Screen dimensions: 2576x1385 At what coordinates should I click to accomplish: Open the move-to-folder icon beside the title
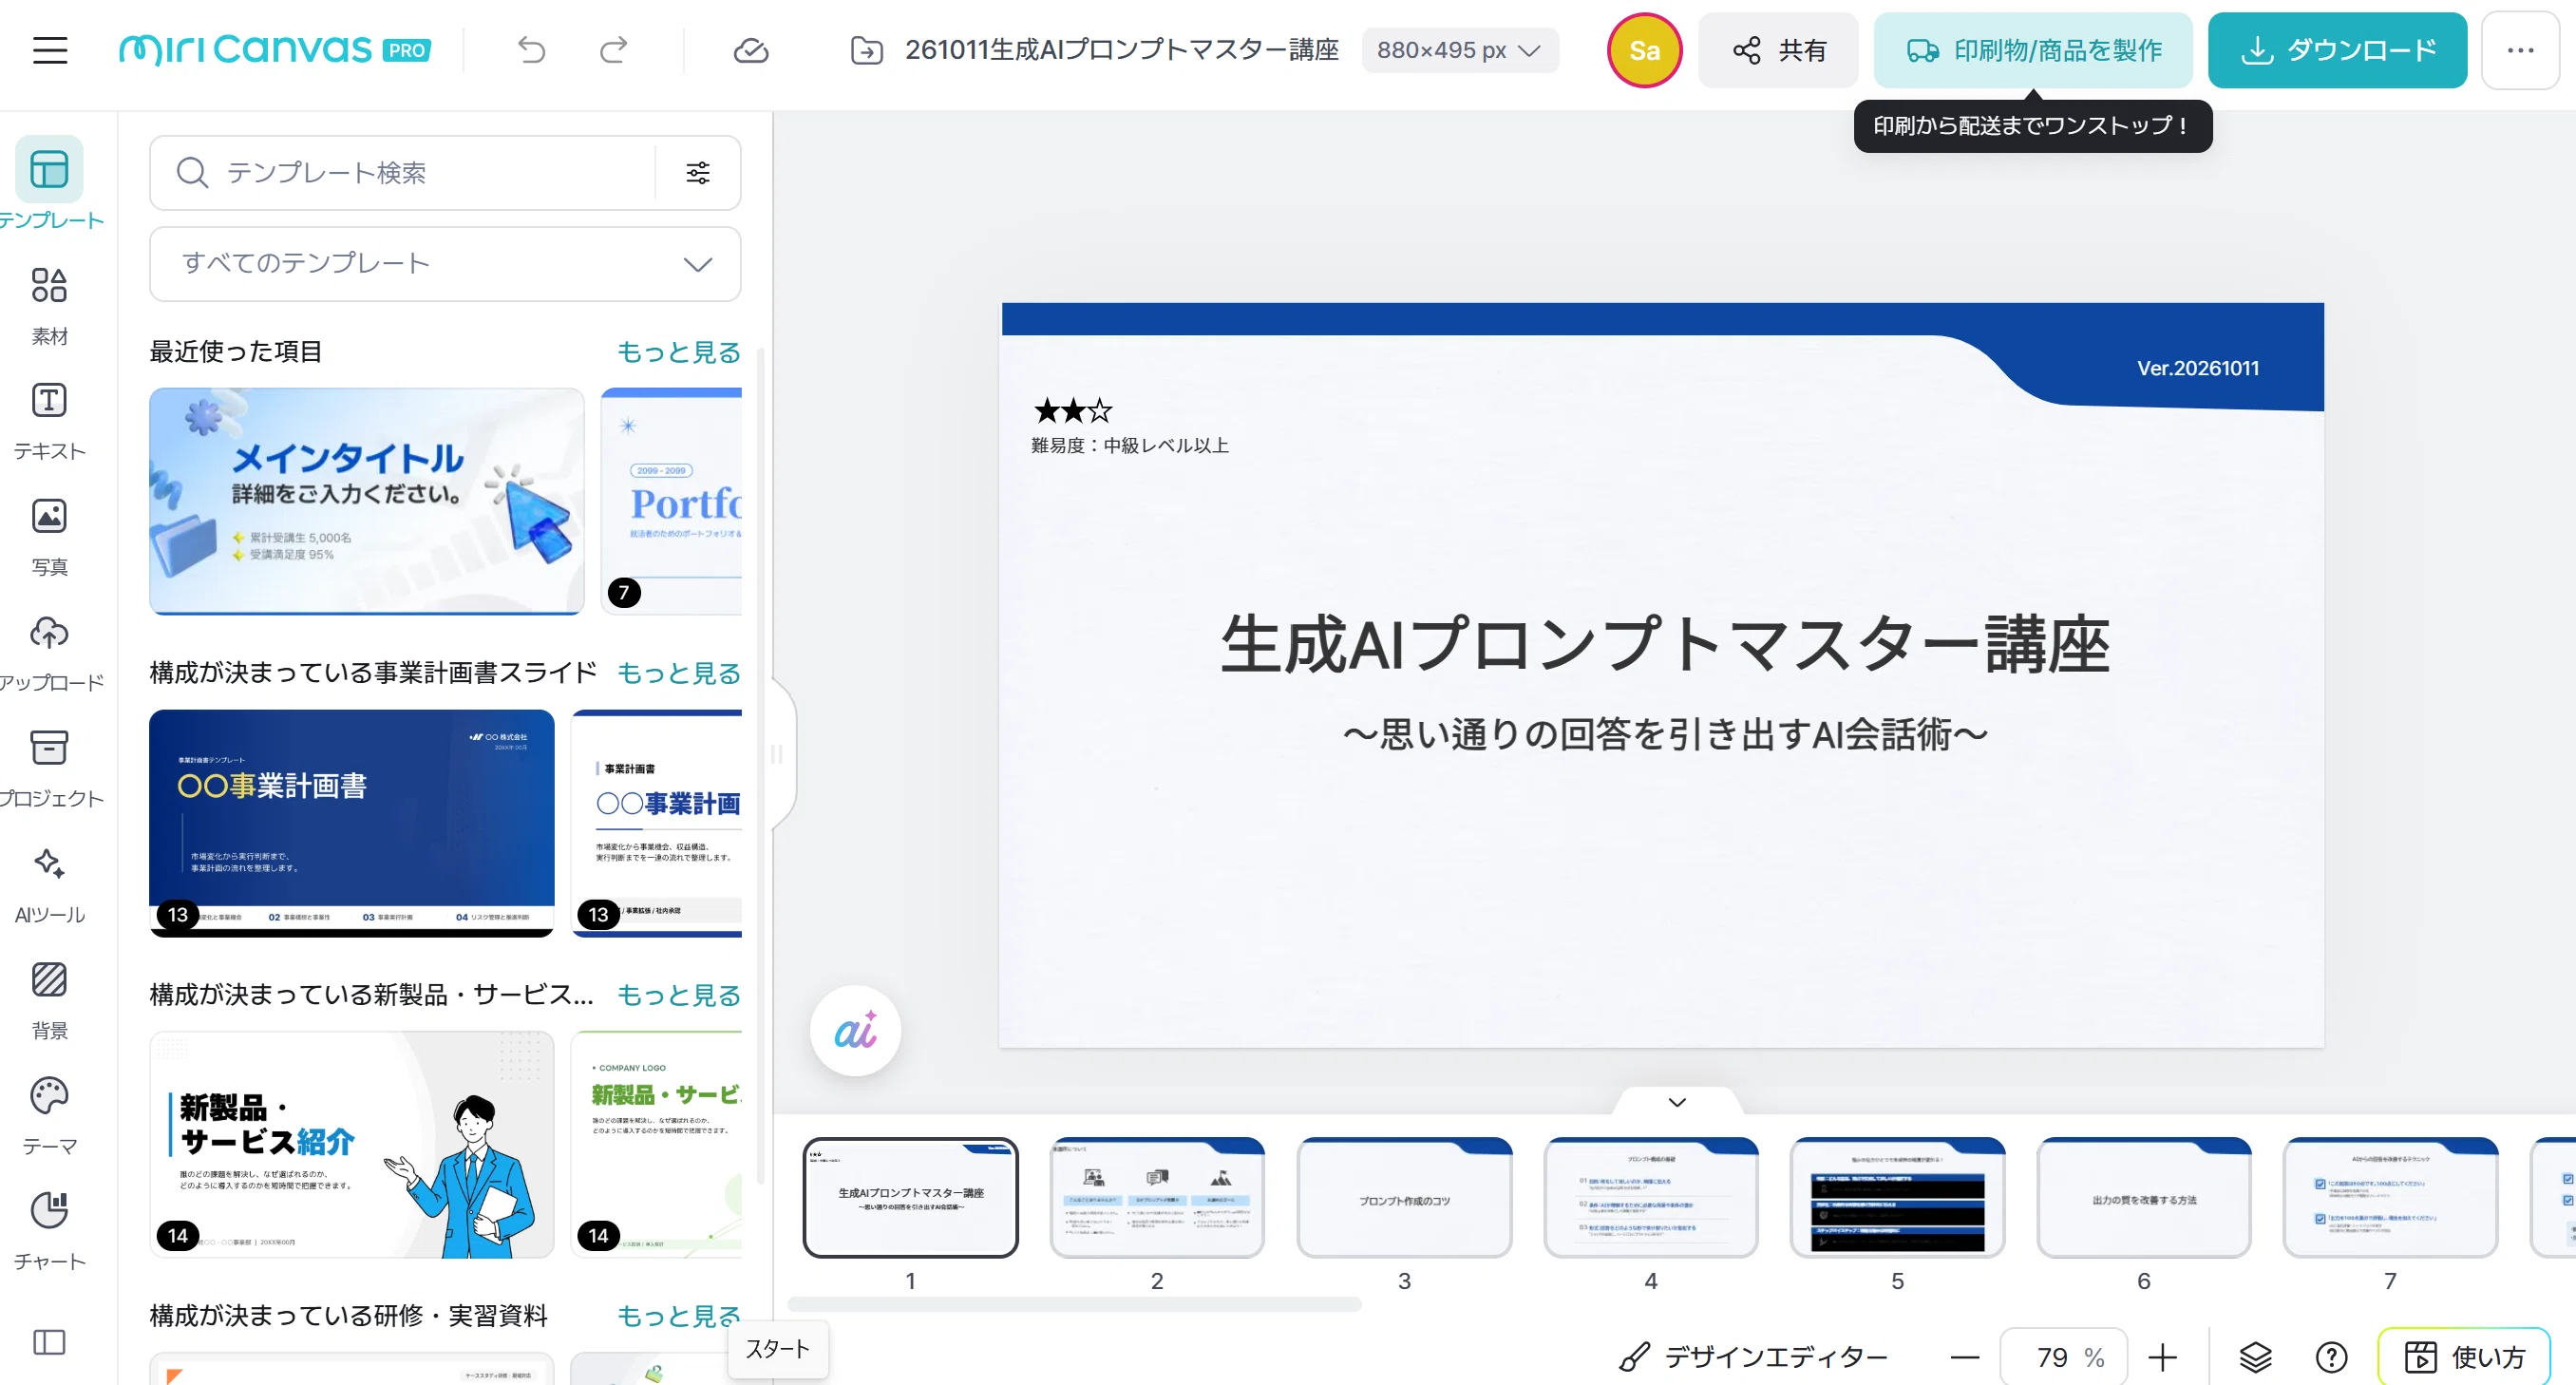866,50
